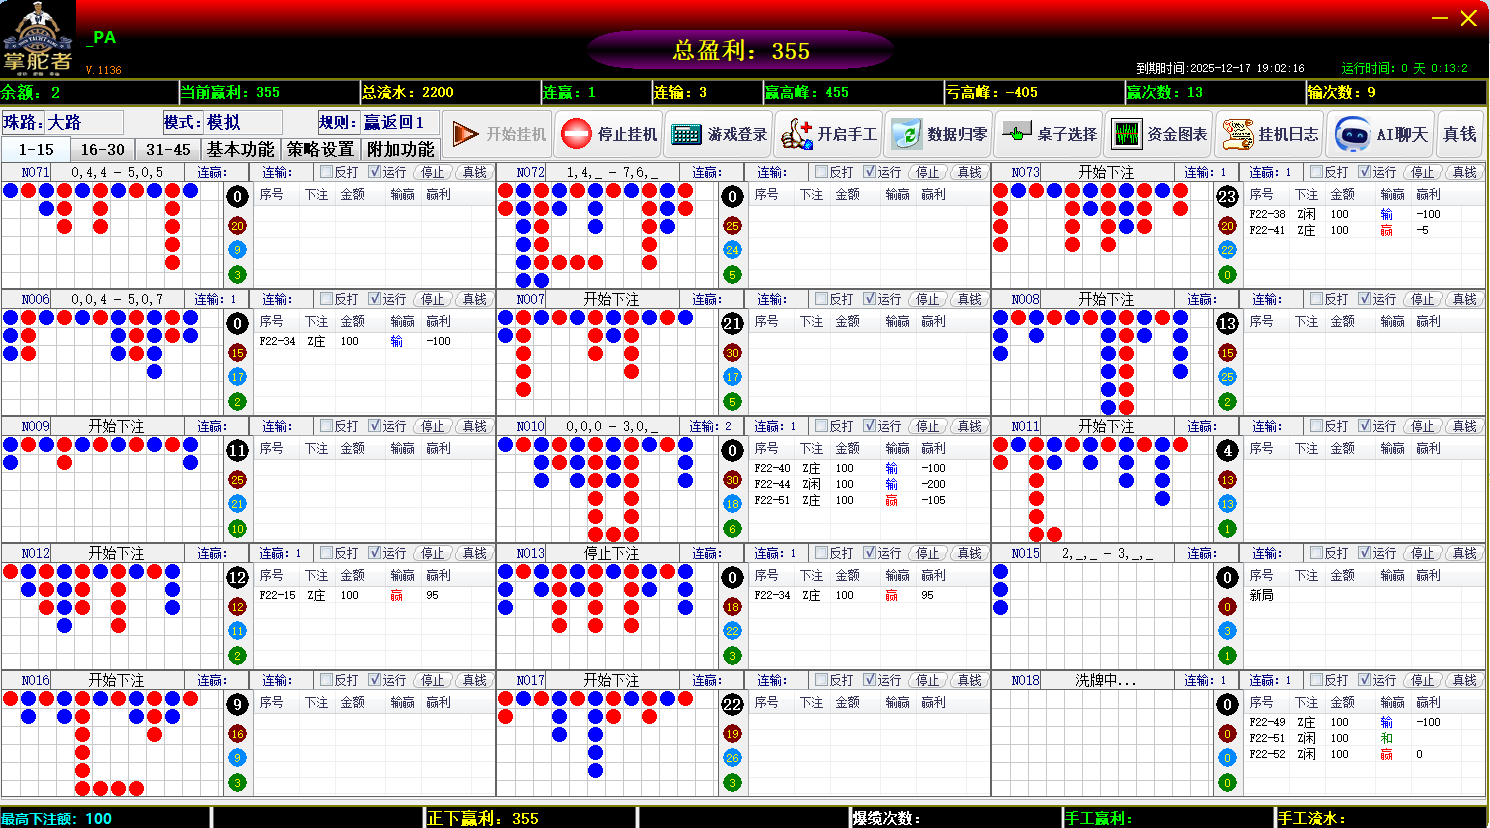The width and height of the screenshot is (1490, 828).
Task: Switch to the 16-30 tables tab
Action: [x=102, y=149]
